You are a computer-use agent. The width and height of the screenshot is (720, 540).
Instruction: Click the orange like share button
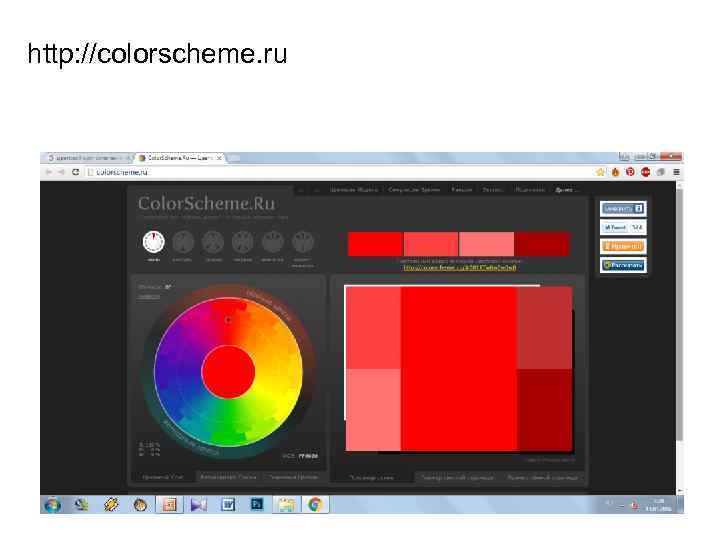click(x=623, y=247)
